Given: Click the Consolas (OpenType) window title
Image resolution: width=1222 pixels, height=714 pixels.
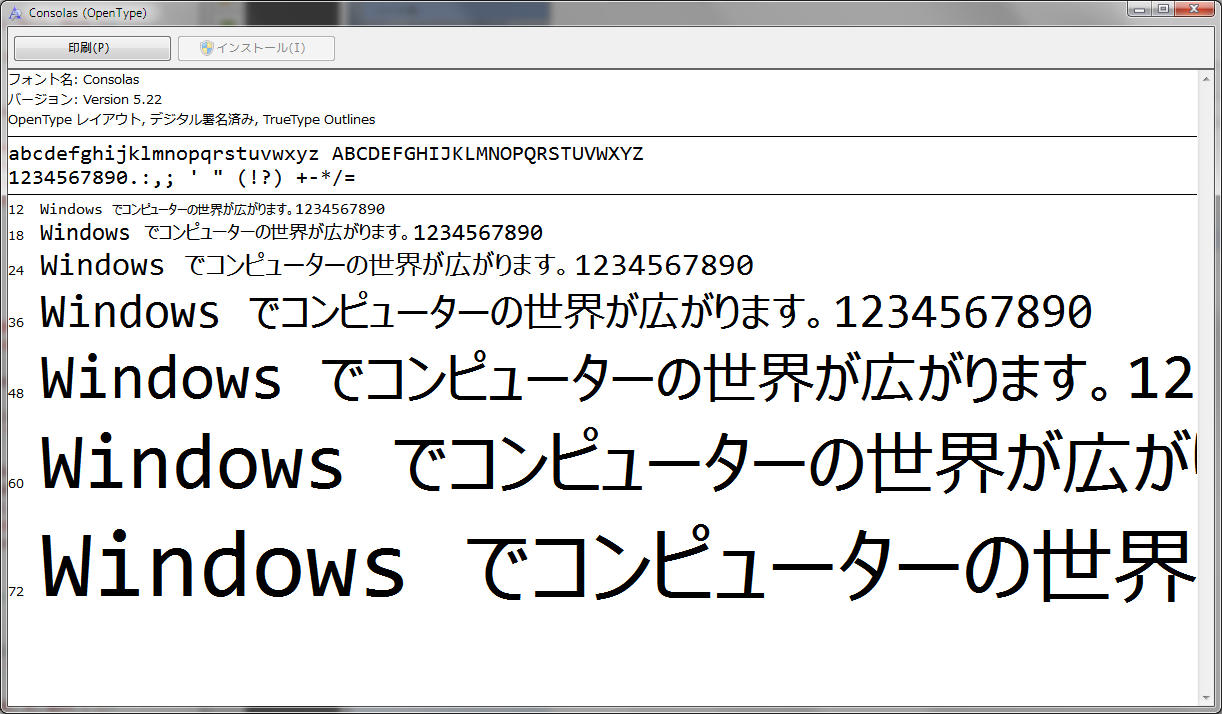Looking at the screenshot, I should click(88, 13).
